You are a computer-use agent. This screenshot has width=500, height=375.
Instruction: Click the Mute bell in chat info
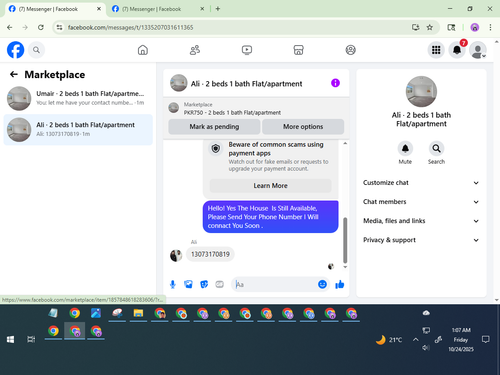click(x=405, y=149)
